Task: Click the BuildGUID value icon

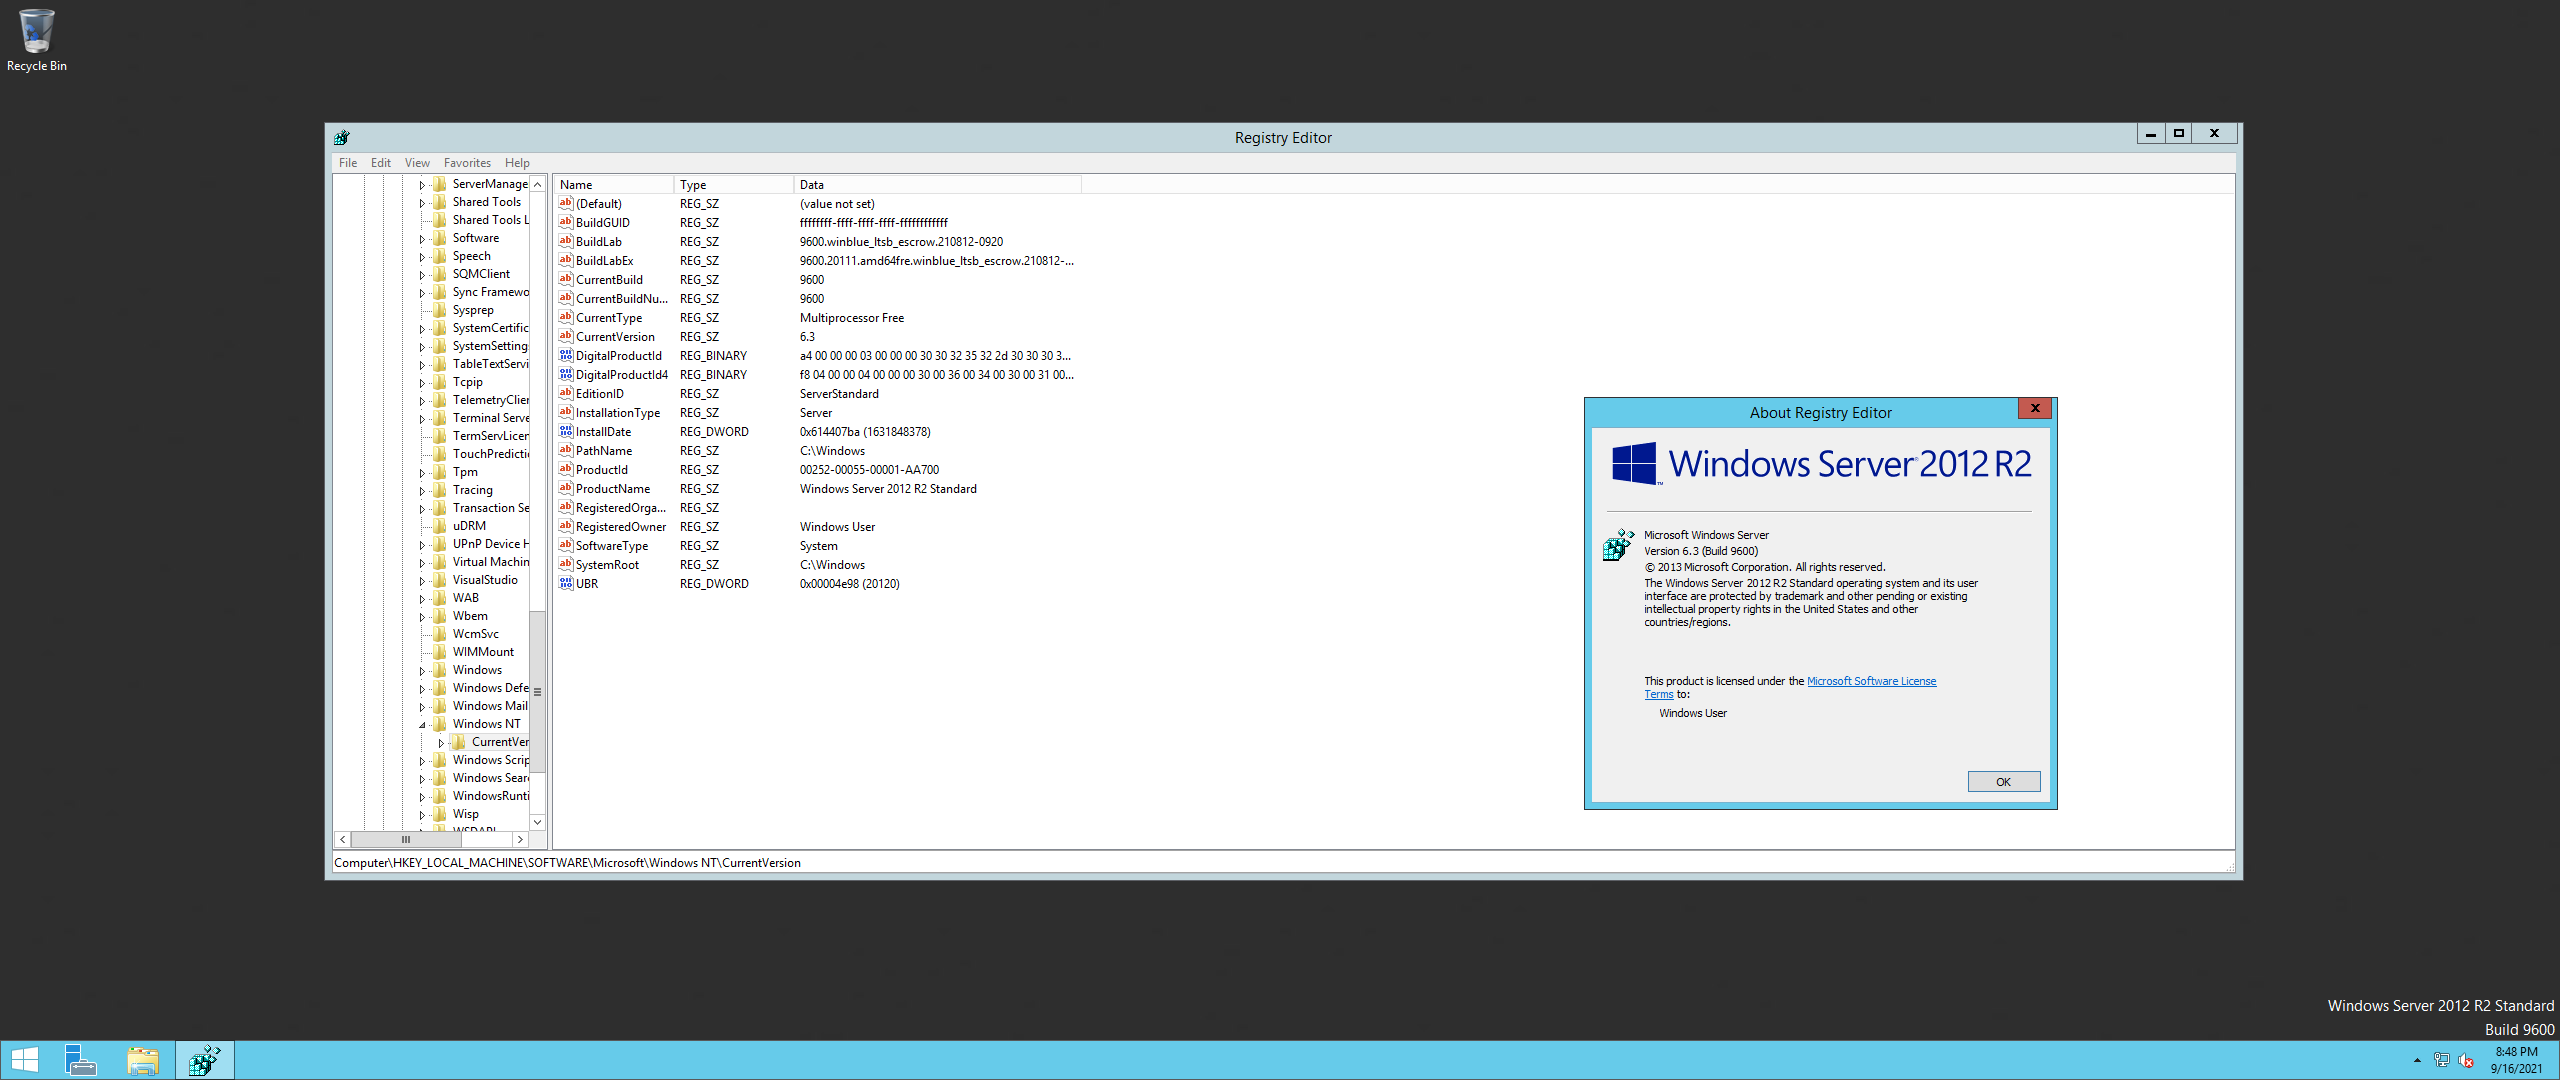Action: [566, 222]
